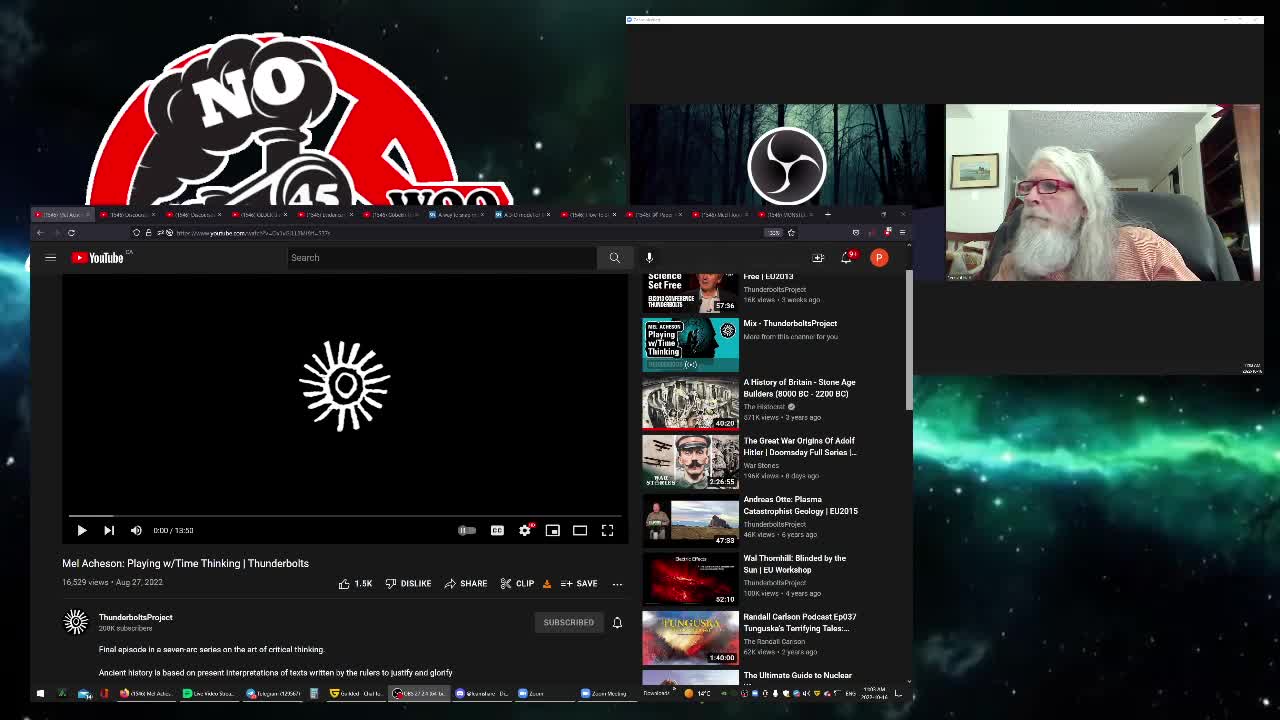
Task: Enable miniplayer mode
Action: (552, 530)
